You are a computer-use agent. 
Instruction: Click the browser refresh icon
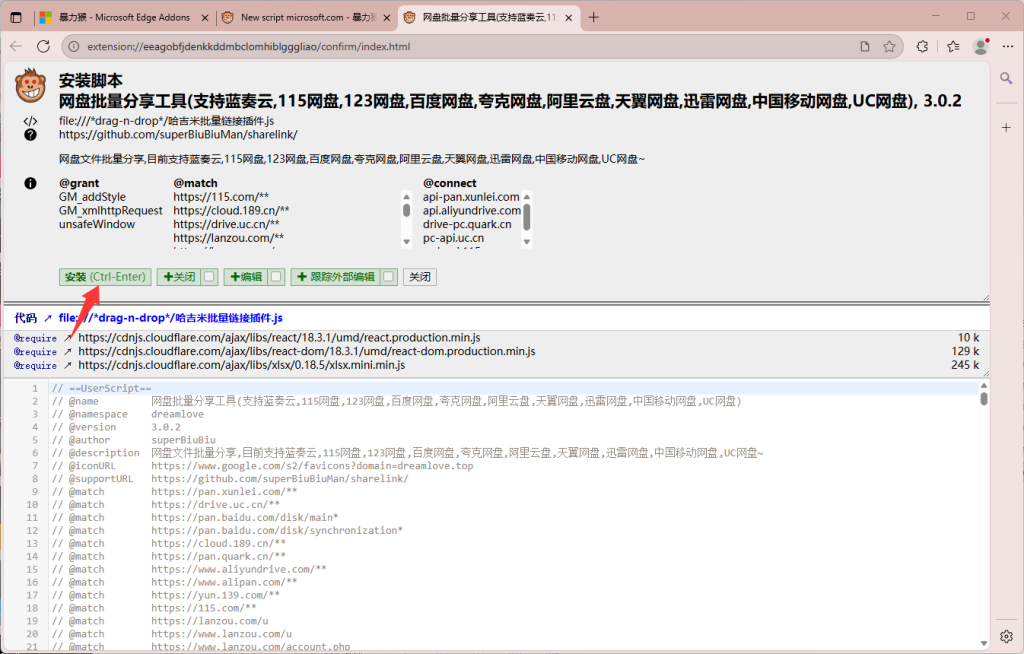[x=41, y=46]
